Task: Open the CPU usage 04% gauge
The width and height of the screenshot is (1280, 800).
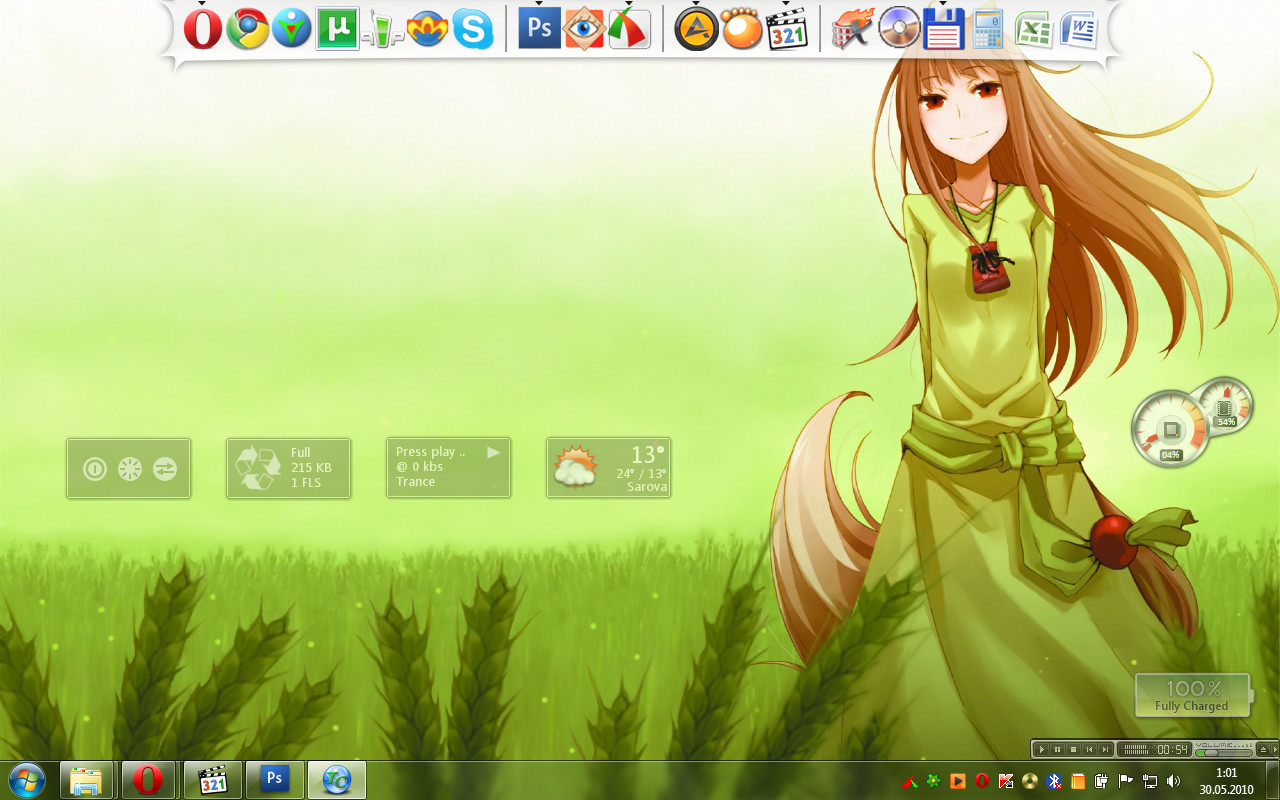Action: (x=1171, y=430)
